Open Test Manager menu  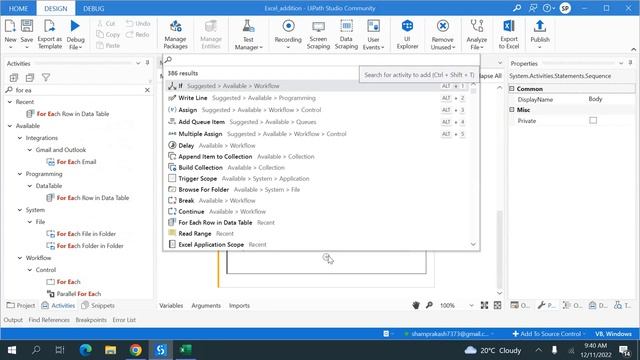pos(248,35)
